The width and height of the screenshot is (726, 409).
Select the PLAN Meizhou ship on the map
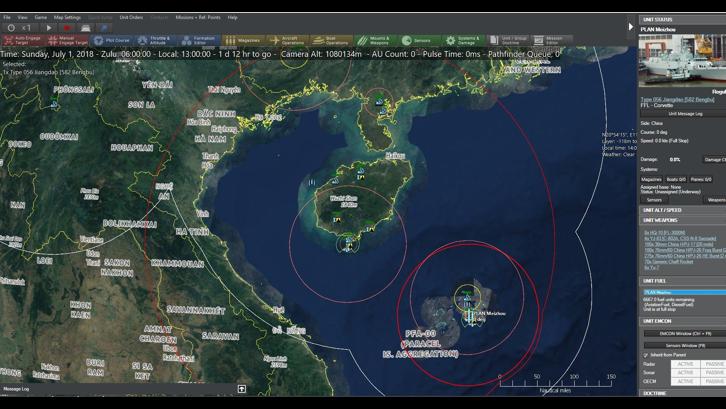[470, 316]
